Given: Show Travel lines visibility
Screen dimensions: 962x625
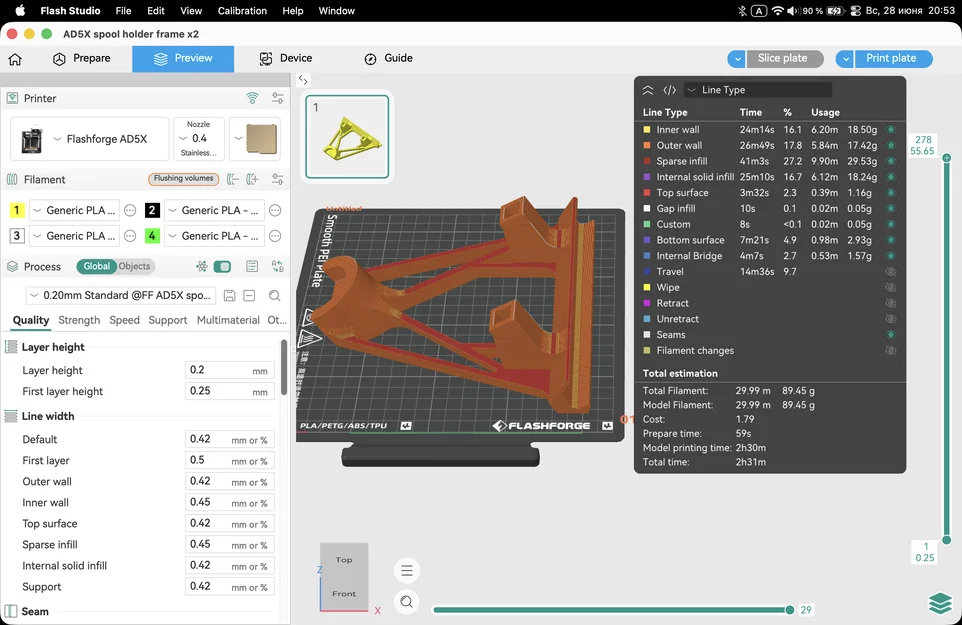Looking at the screenshot, I should 891,272.
